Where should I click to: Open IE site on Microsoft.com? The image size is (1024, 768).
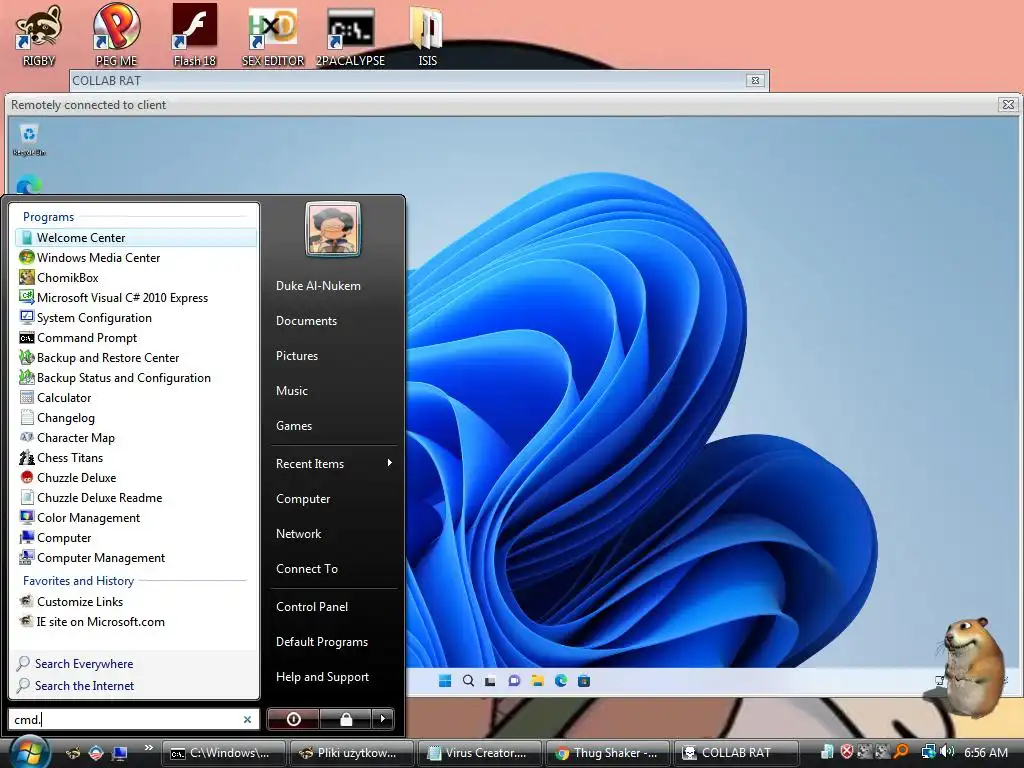coord(136,622)
